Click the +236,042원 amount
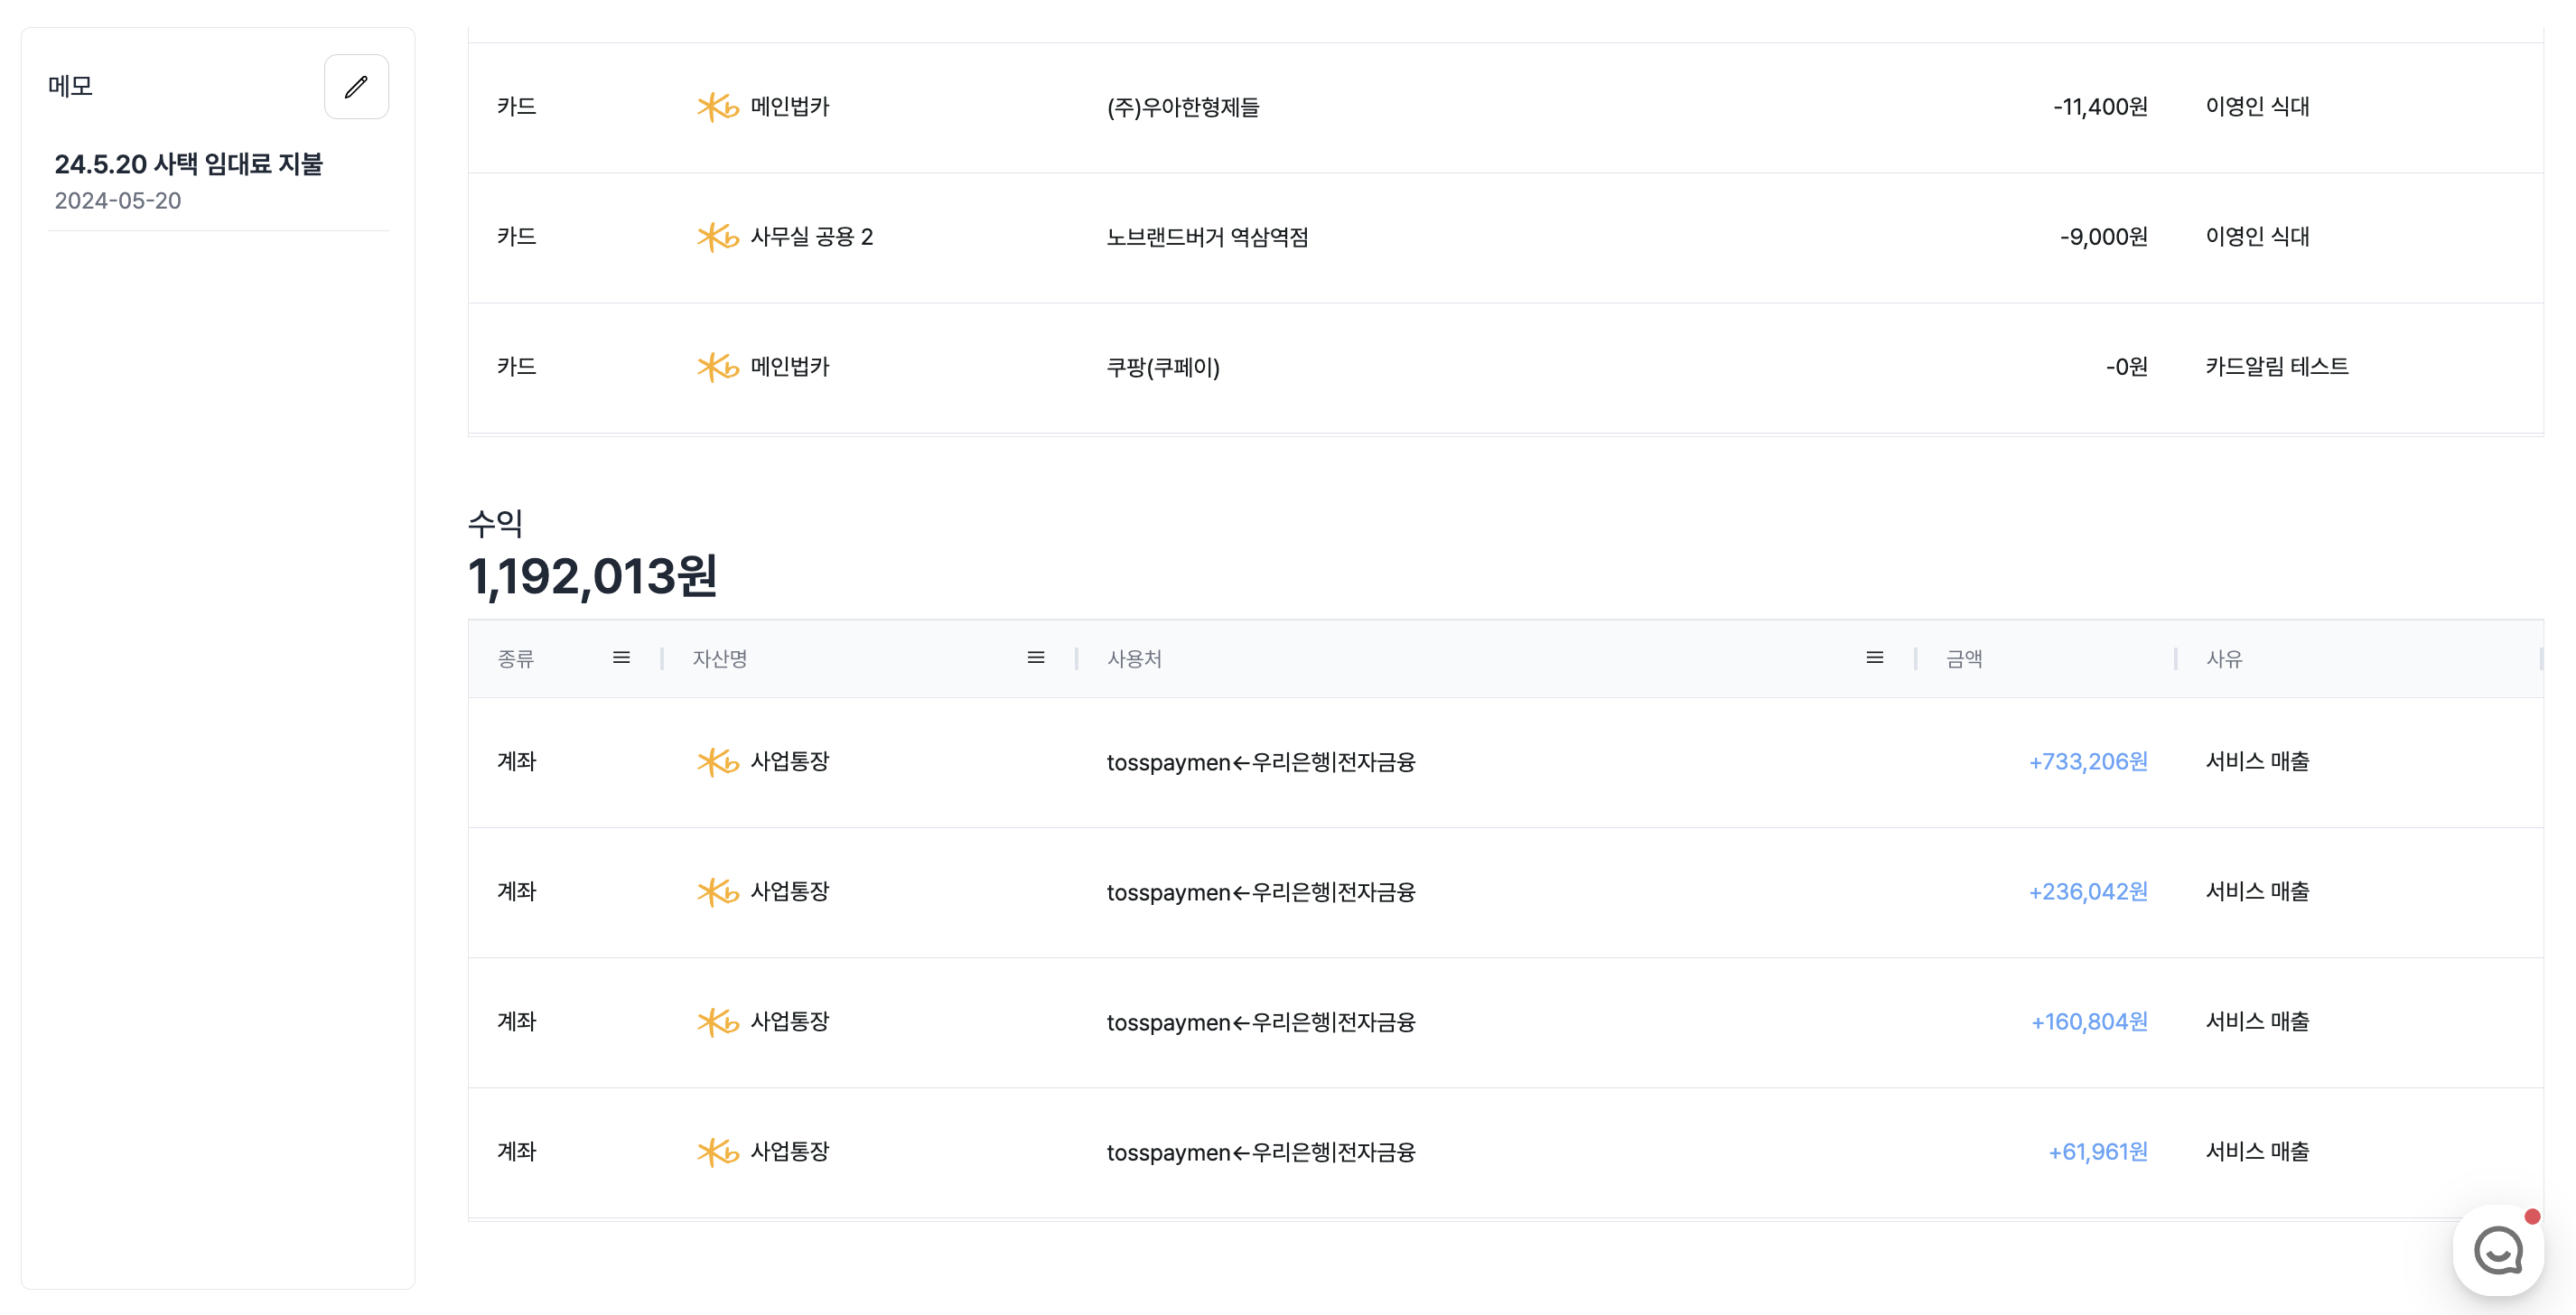The height and width of the screenshot is (1315, 2576). pos(2087,892)
